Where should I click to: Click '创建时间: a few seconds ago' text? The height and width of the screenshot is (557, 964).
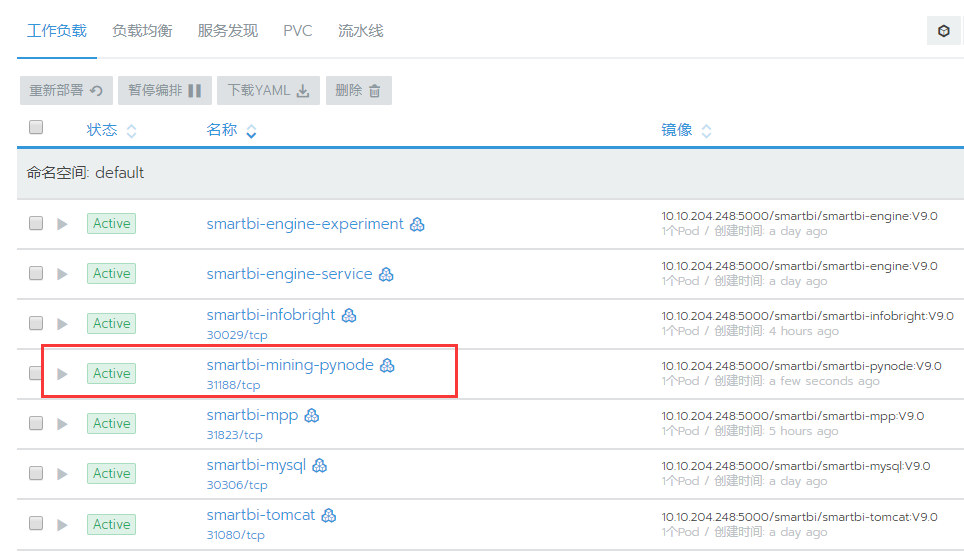797,381
